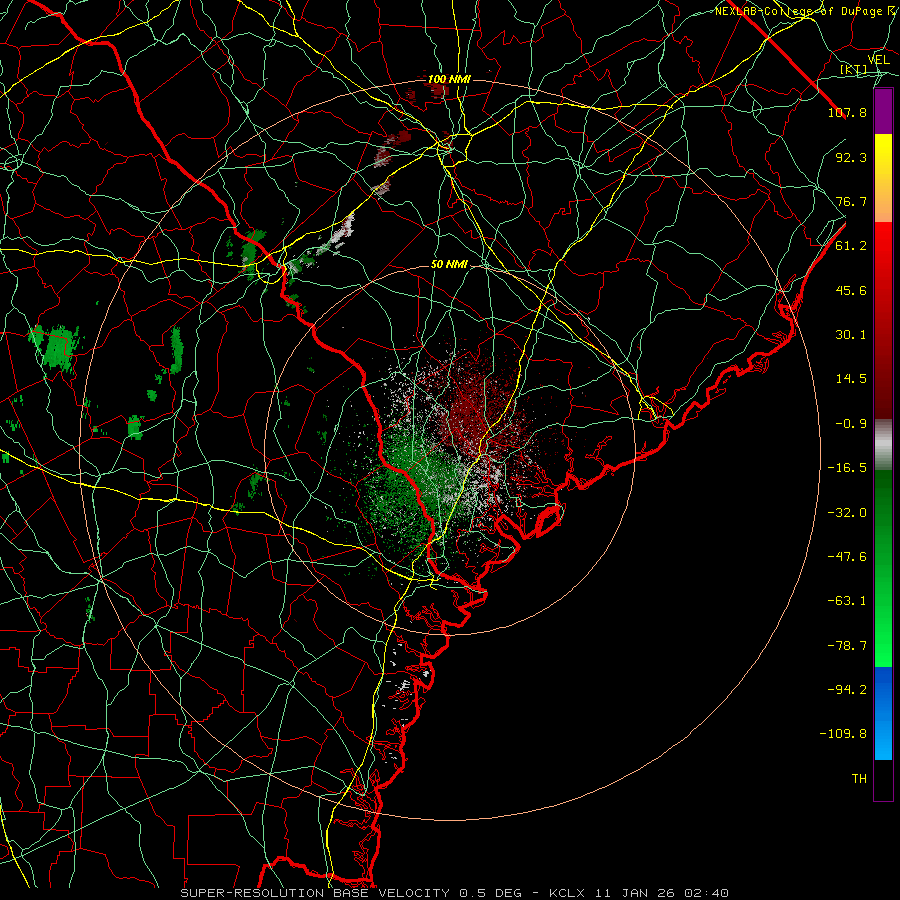Click the -78.7 velocity scale value

pyautogui.click(x=847, y=646)
